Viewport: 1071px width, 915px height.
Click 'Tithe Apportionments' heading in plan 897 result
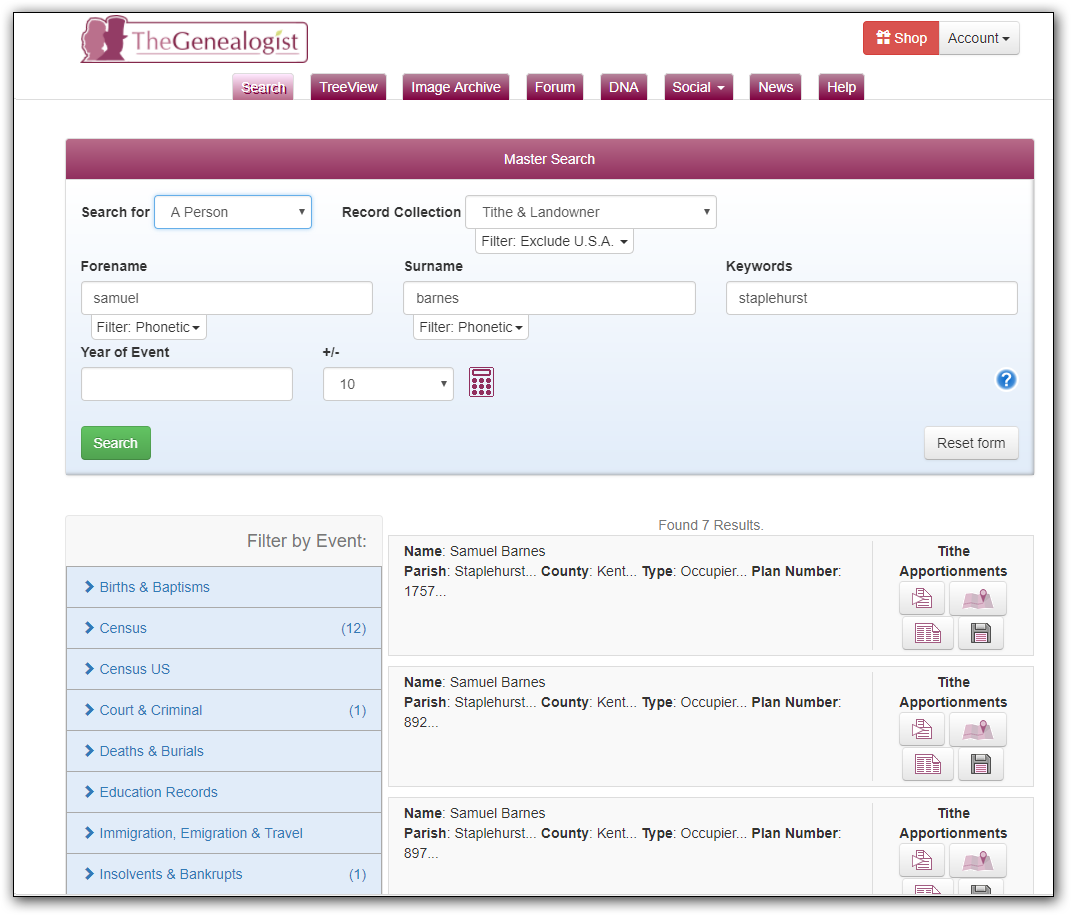954,824
